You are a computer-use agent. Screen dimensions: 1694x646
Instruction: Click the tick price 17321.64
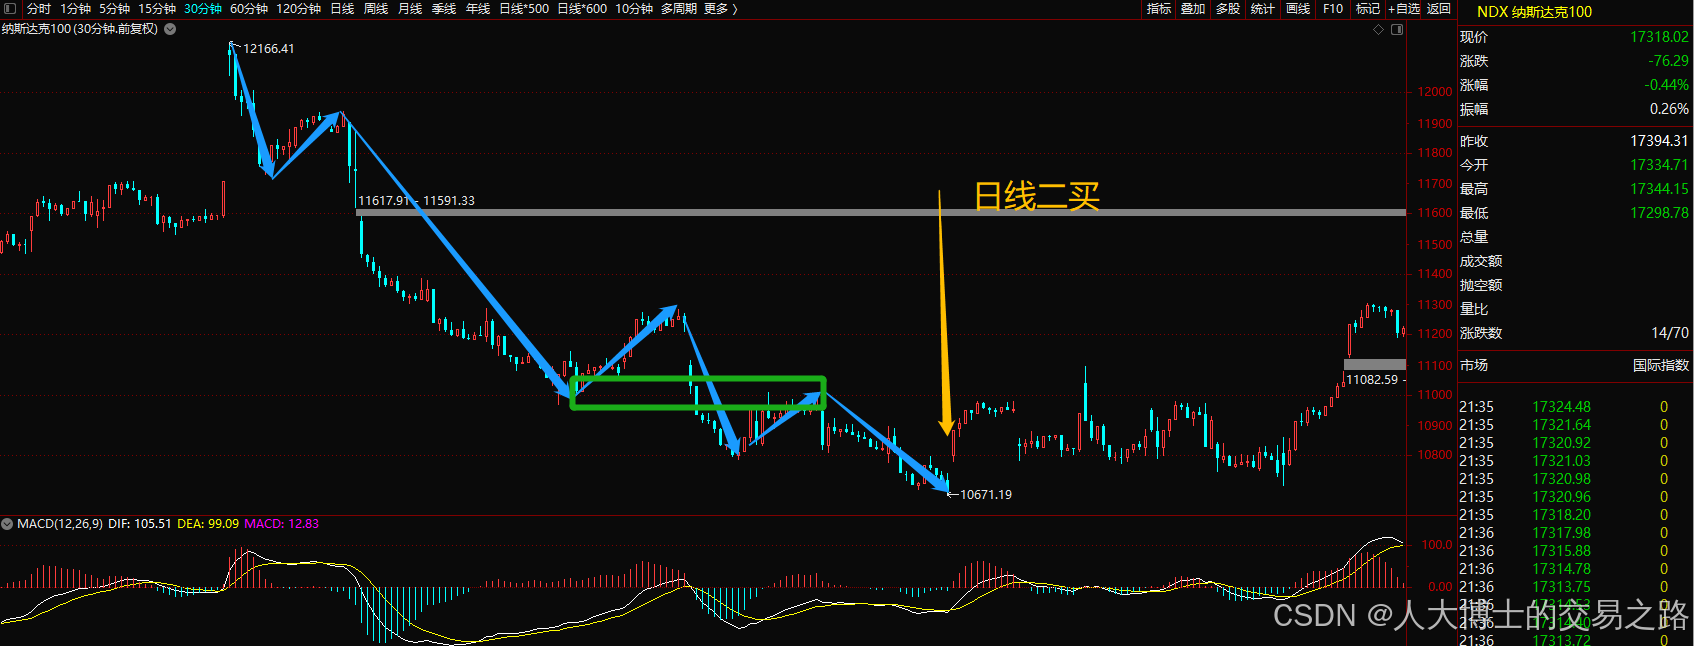(x=1561, y=425)
